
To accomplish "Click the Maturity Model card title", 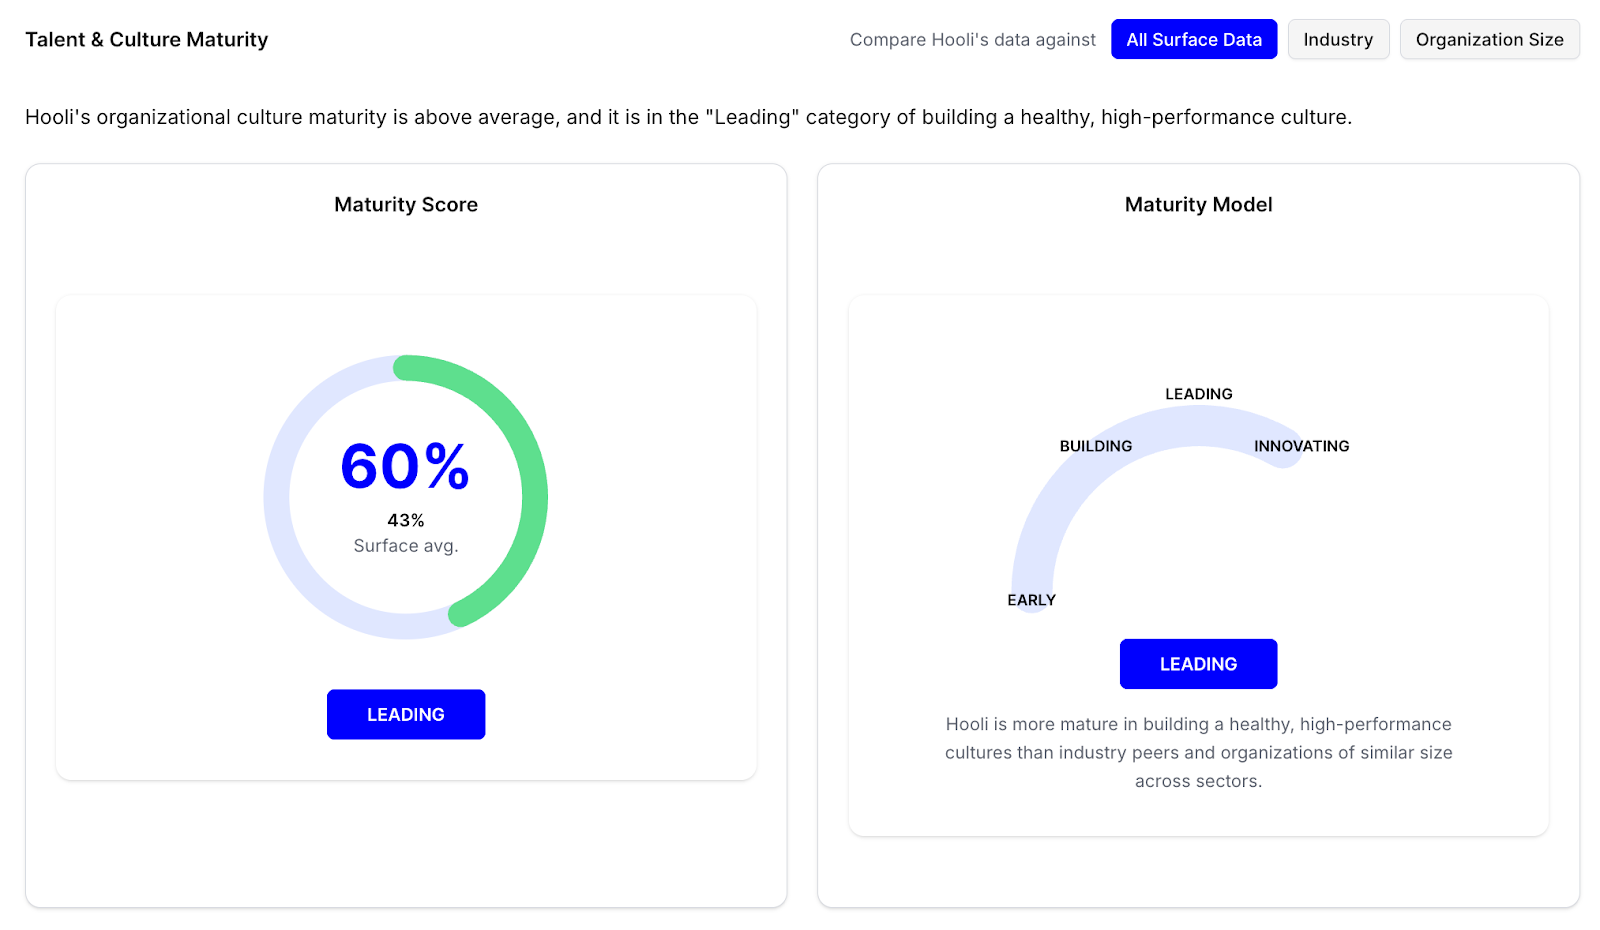I will 1198,204.
